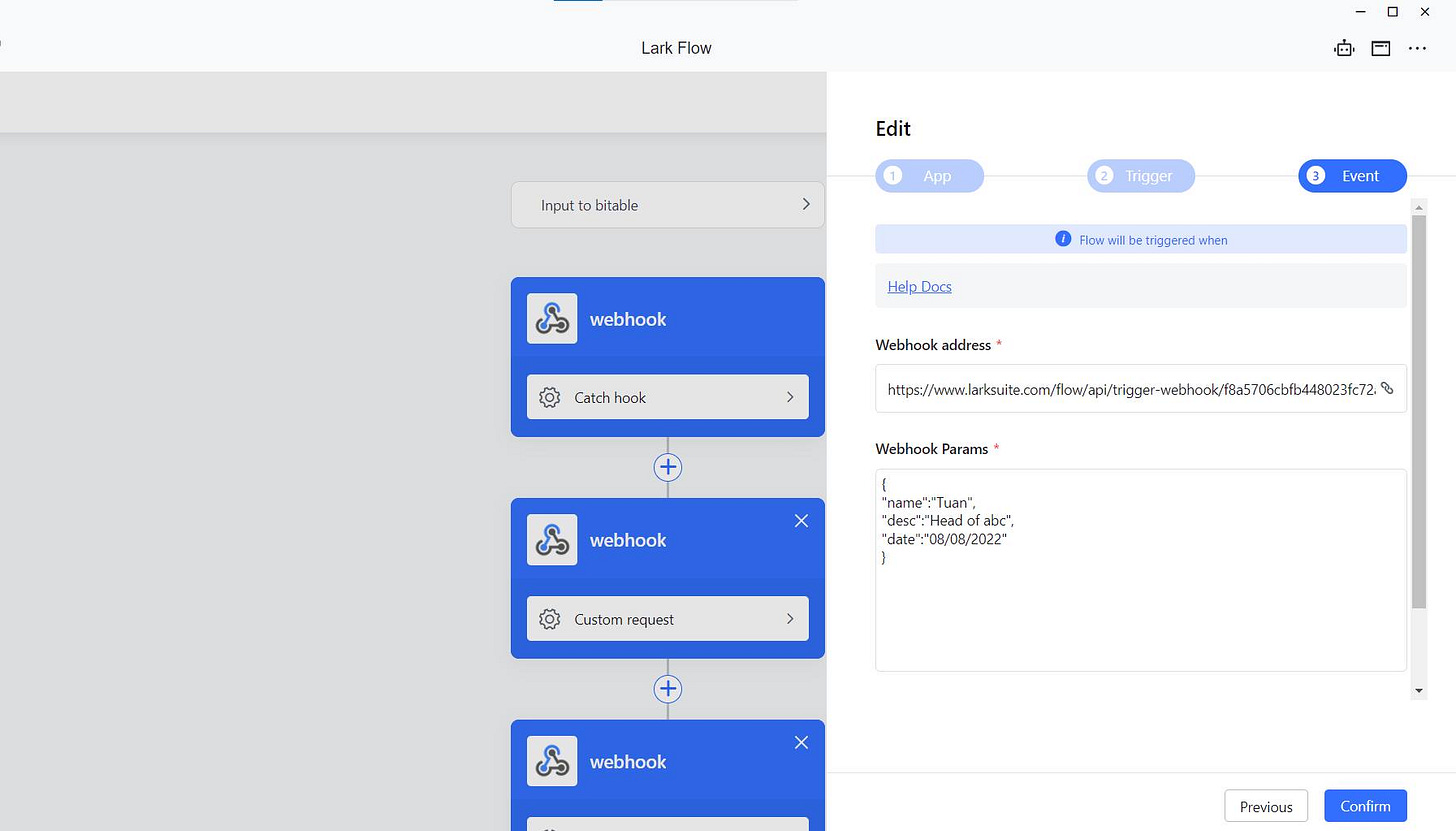Click the second webhook node icon
The height and width of the screenshot is (831, 1456).
pyautogui.click(x=552, y=540)
